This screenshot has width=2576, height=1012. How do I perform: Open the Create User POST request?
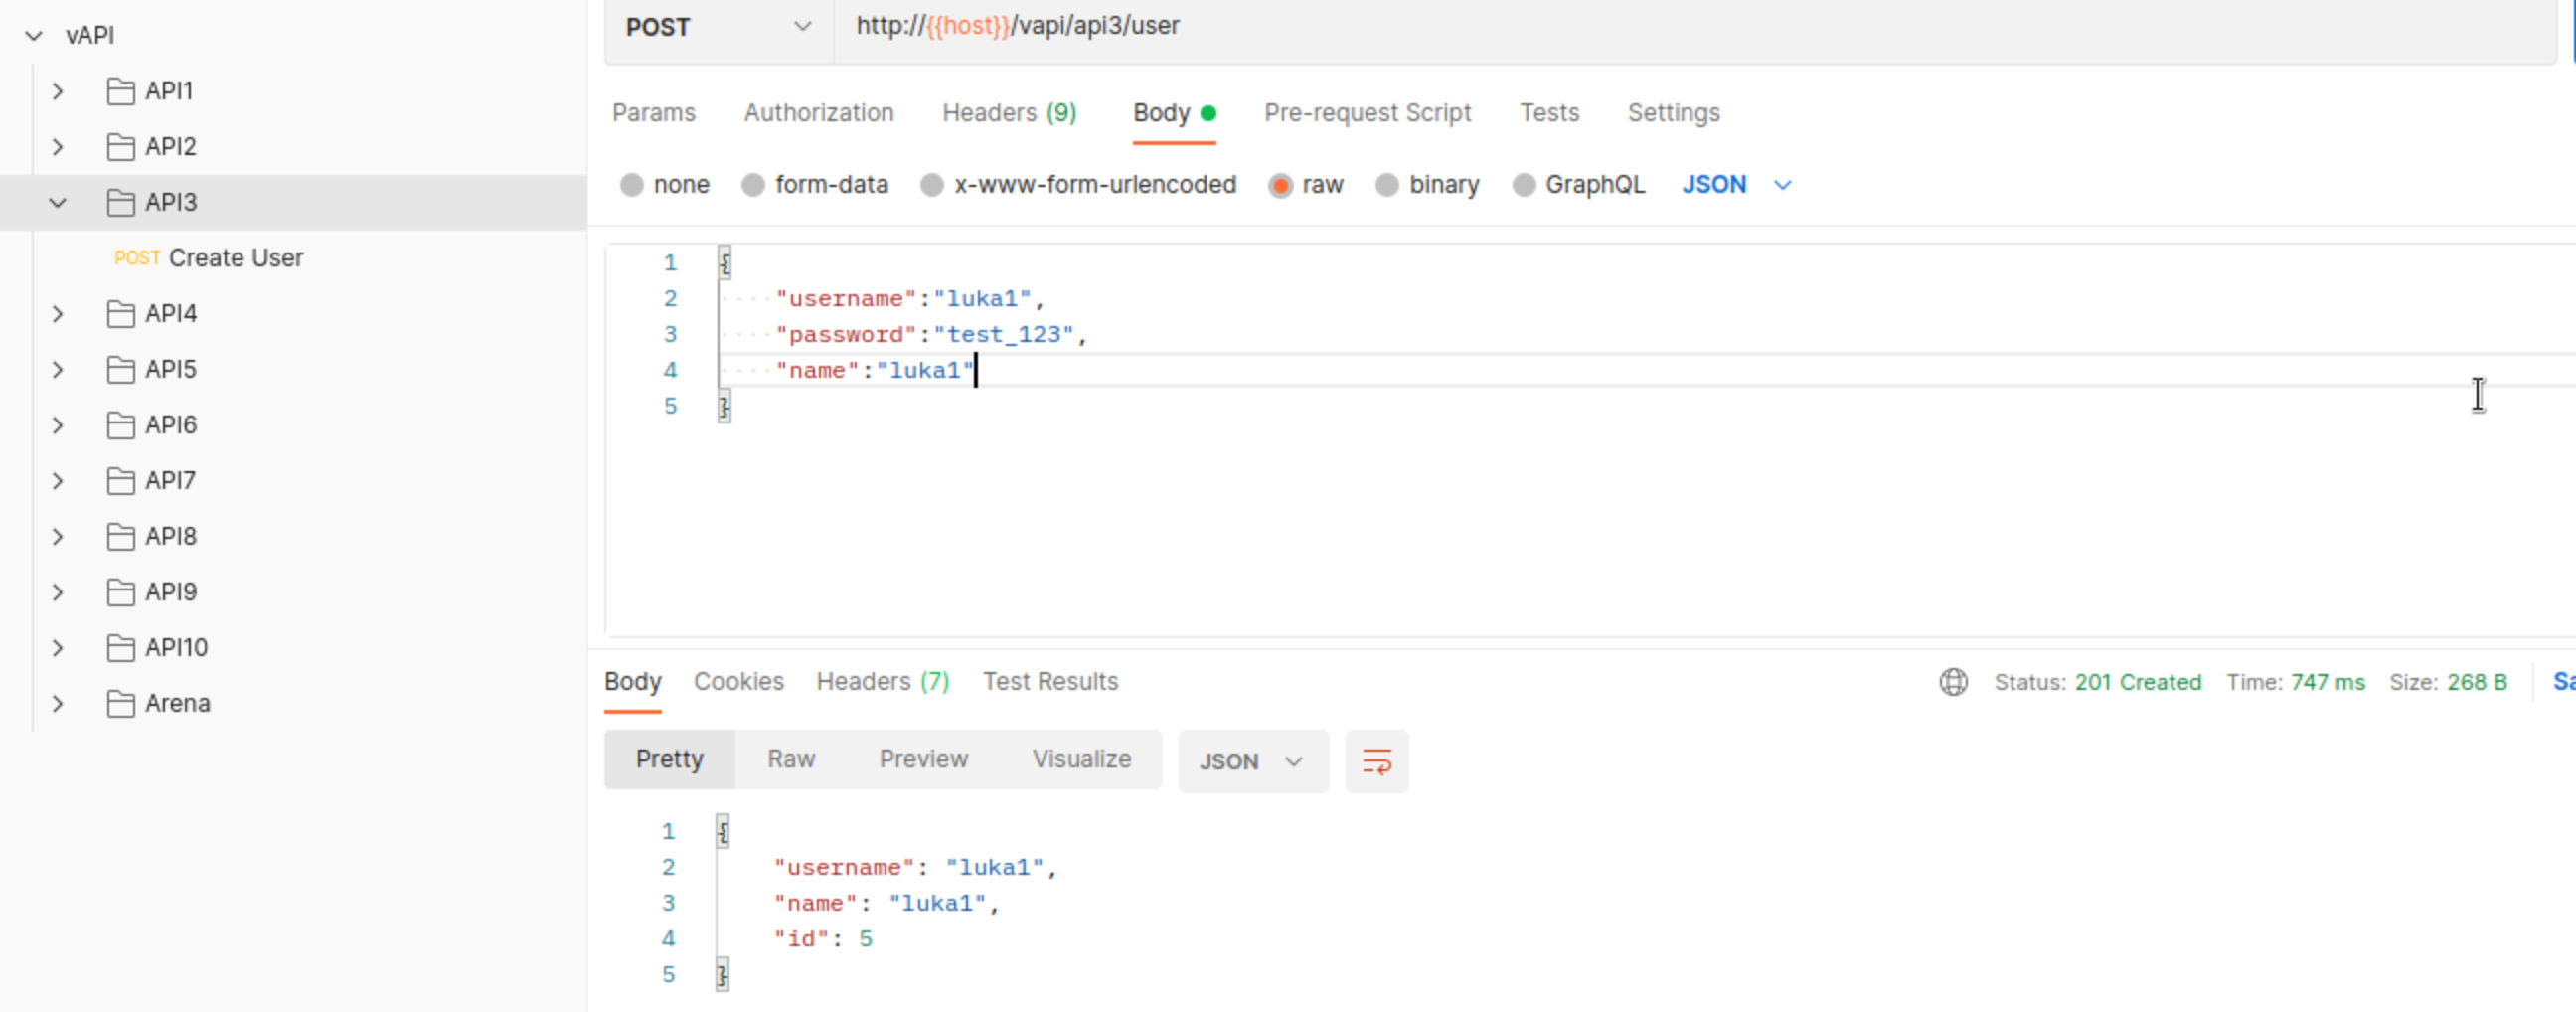point(235,258)
